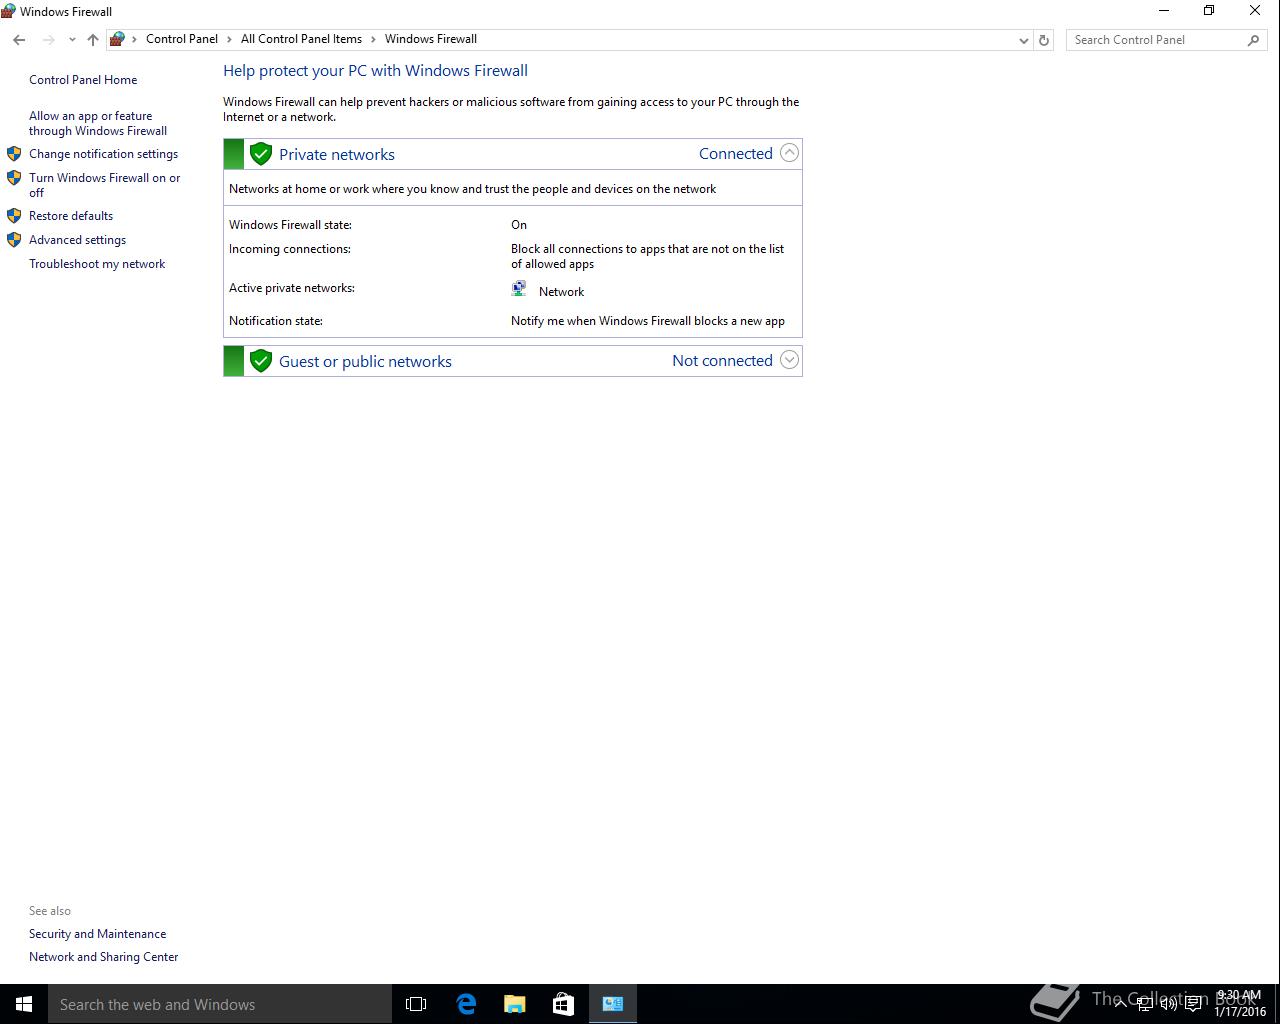Open Troubleshoot my network link

pos(97,264)
